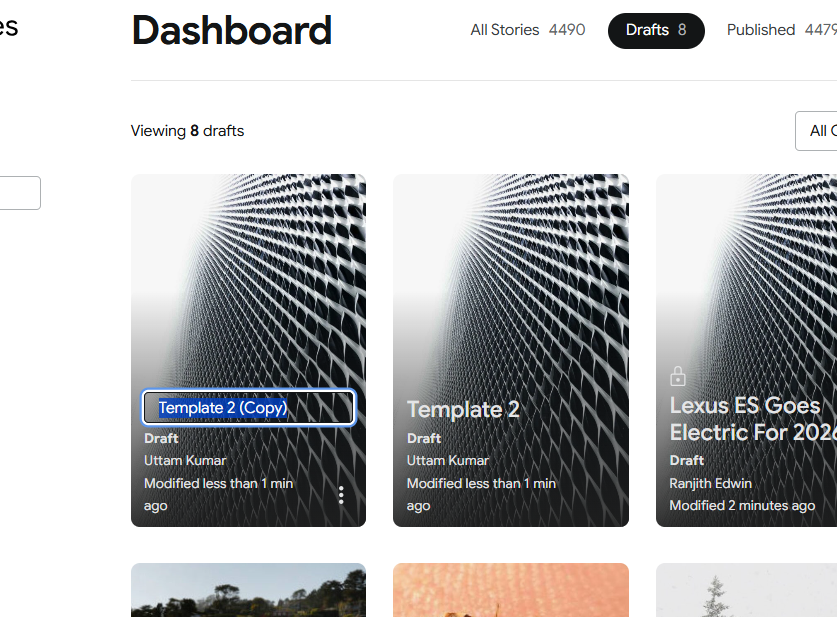
Task: Open the landscape trees story thumbnail
Action: [x=248, y=590]
